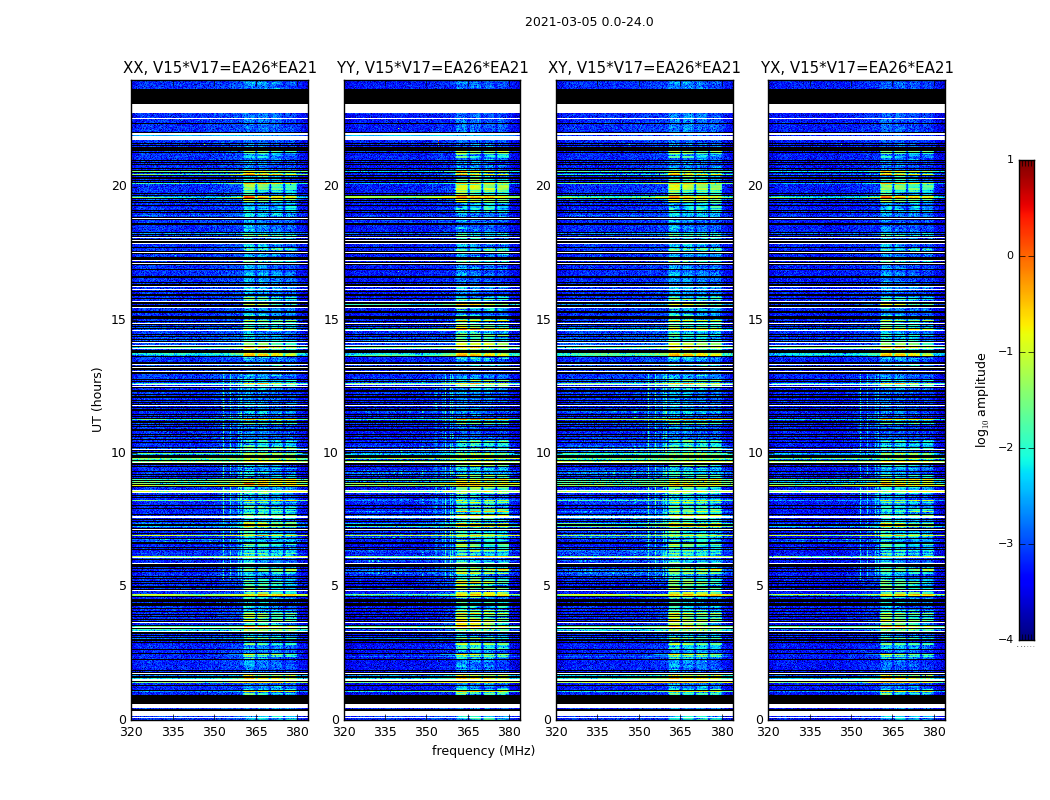
Task: Click the colorbar tick label −4
Action: tap(1008, 640)
